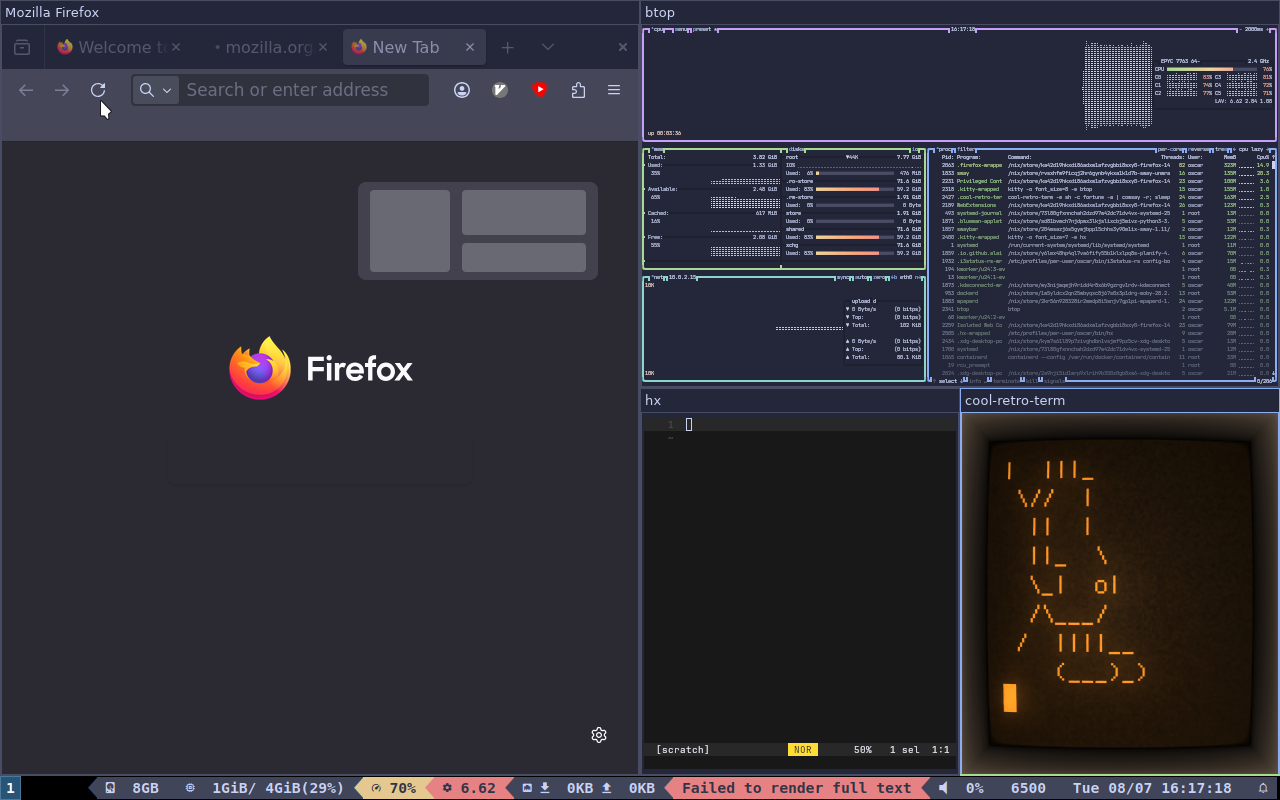Open the Firefox hamburger application menu
The image size is (1280, 800).
click(614, 90)
